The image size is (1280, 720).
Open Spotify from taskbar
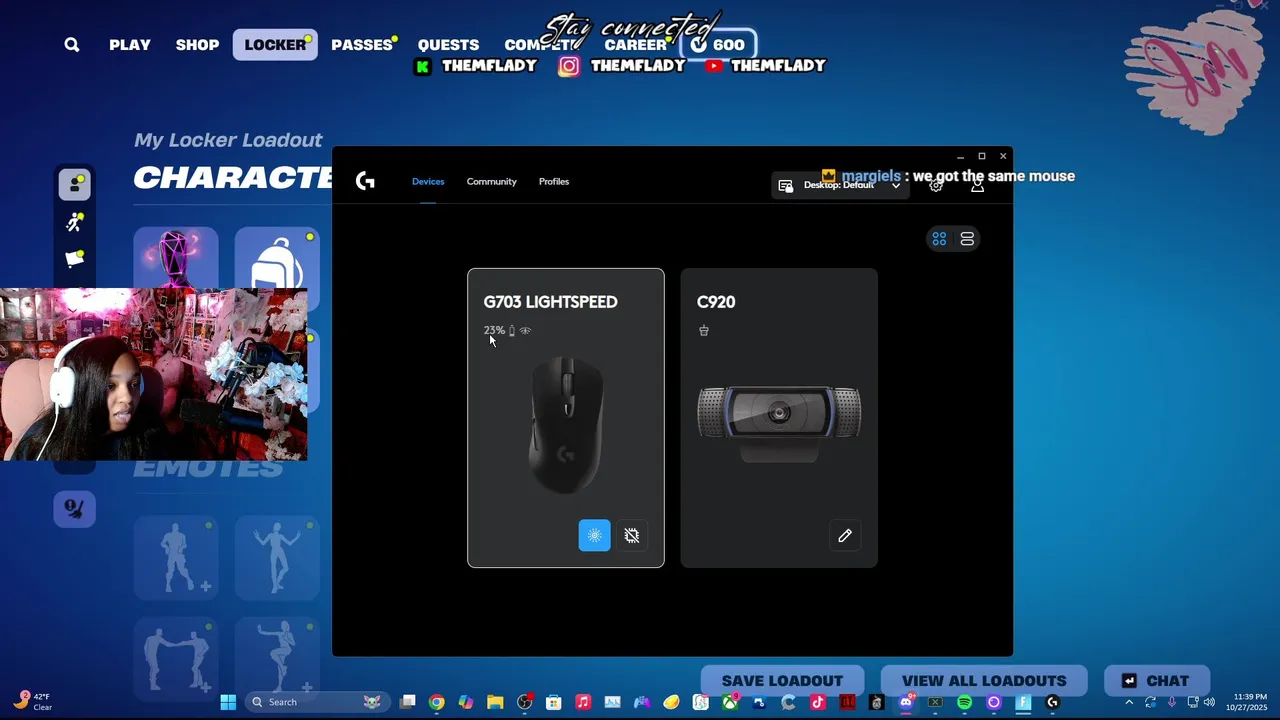(x=964, y=702)
